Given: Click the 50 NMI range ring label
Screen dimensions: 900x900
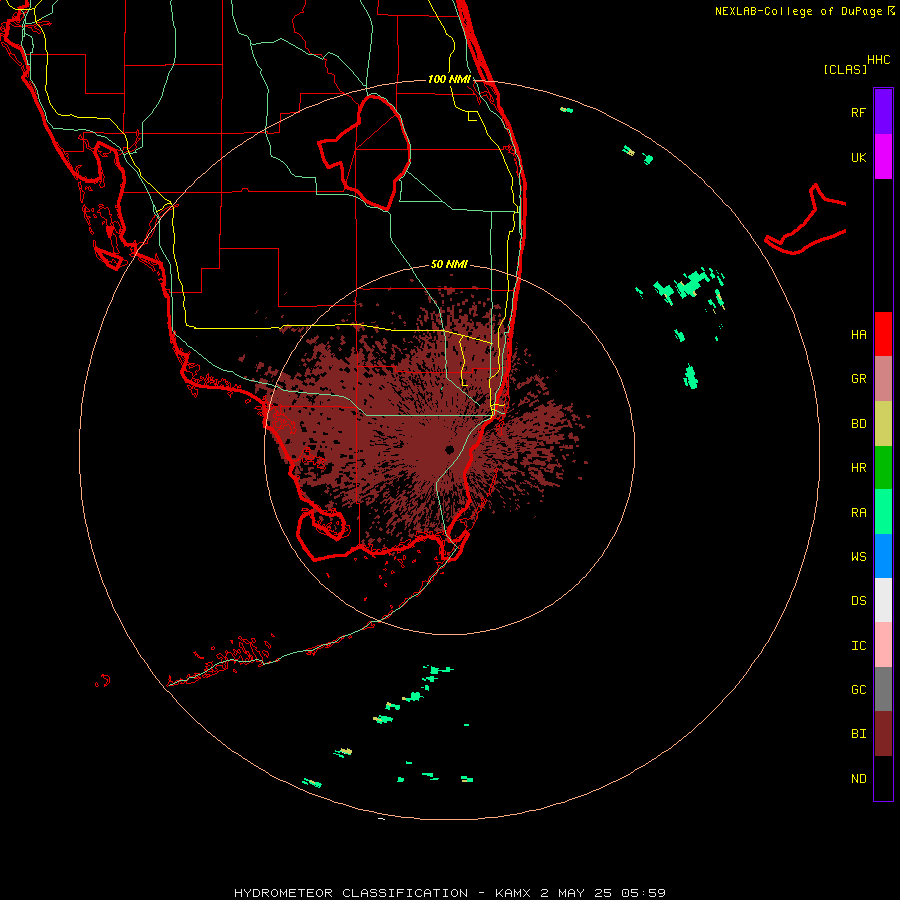Looking at the screenshot, I should click(x=449, y=264).
